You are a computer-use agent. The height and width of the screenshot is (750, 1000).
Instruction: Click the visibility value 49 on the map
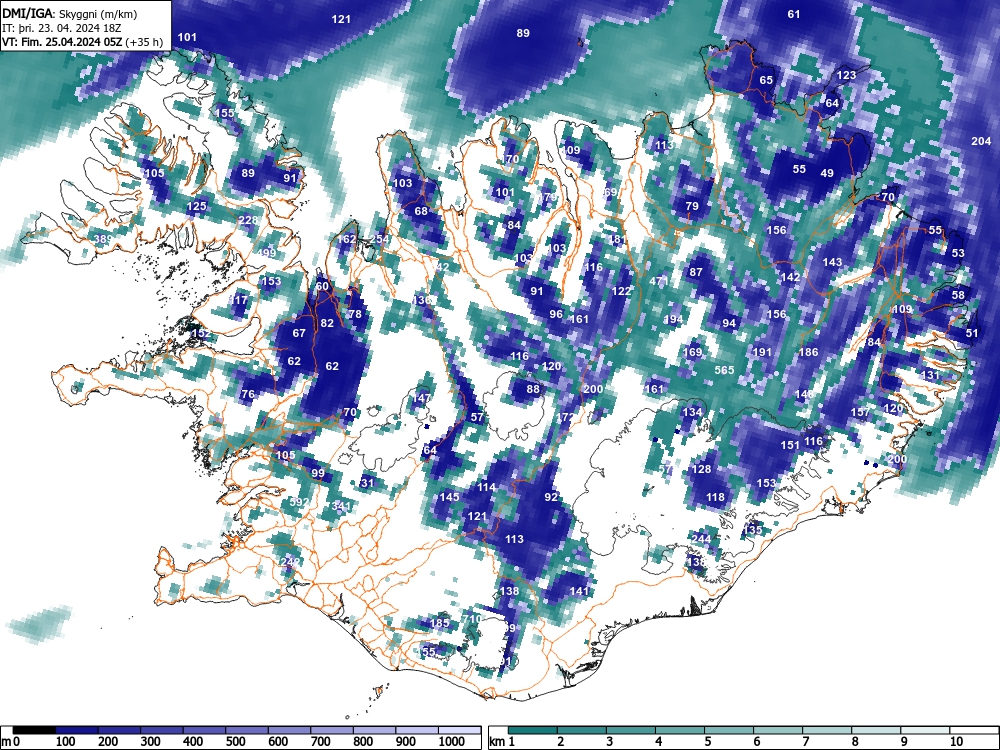coord(827,173)
